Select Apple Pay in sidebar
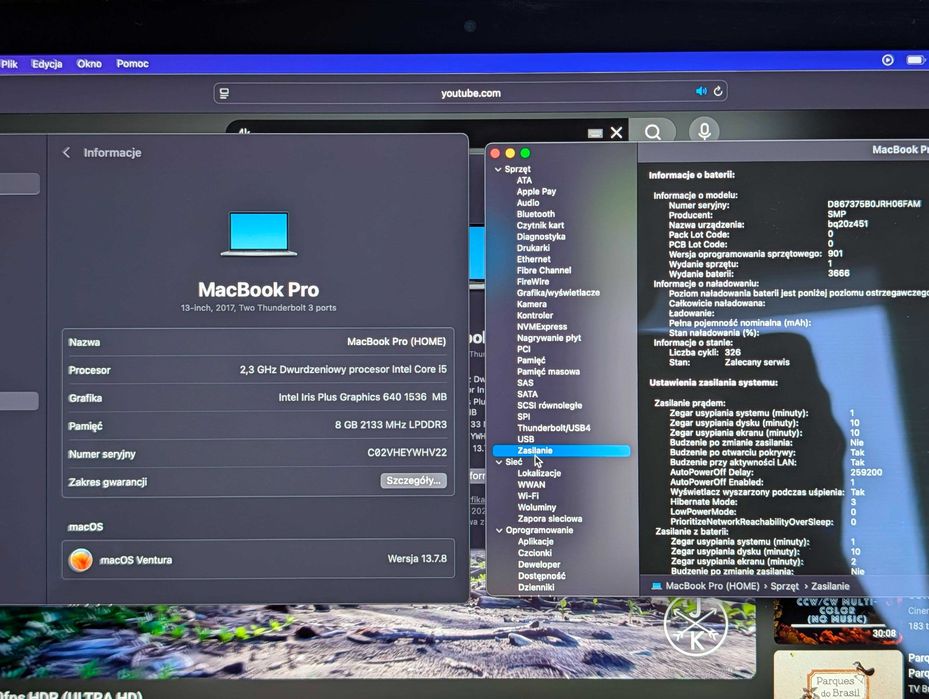This screenshot has height=699, width=929. click(536, 191)
